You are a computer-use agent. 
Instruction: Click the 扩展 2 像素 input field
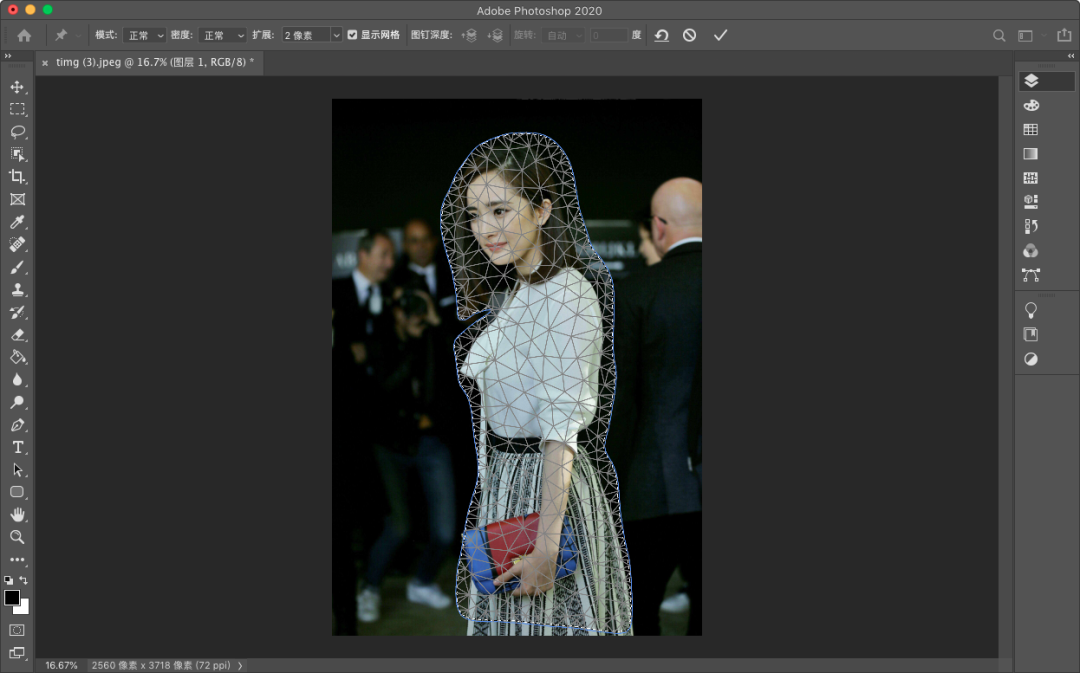tap(307, 35)
